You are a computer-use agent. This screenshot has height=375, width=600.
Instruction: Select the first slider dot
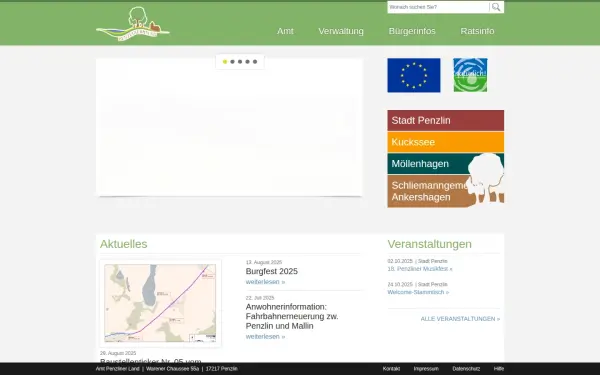tap(225, 62)
